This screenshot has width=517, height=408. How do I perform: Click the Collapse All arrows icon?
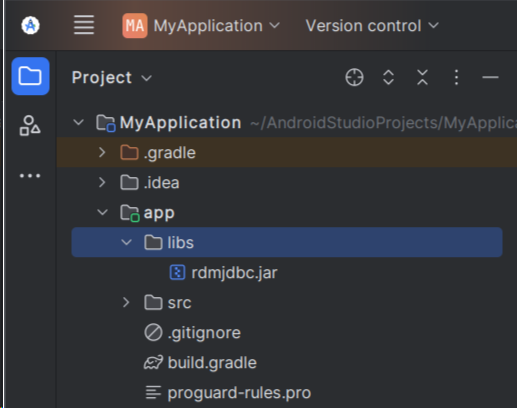422,77
